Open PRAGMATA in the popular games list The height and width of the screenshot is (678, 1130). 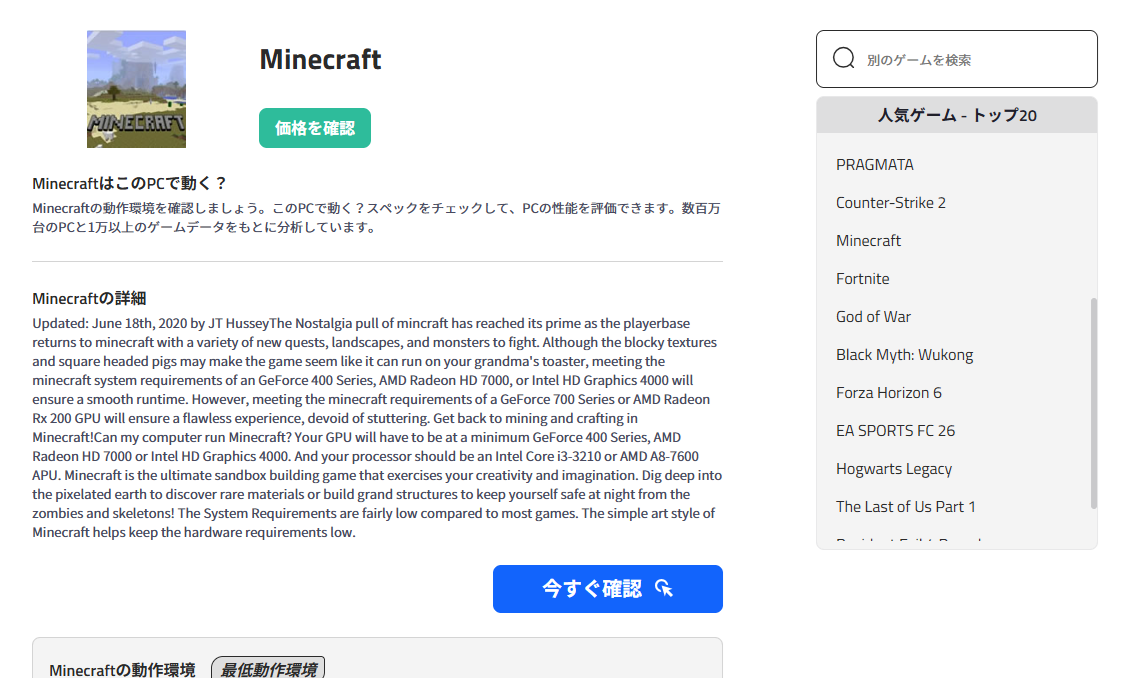(x=874, y=164)
